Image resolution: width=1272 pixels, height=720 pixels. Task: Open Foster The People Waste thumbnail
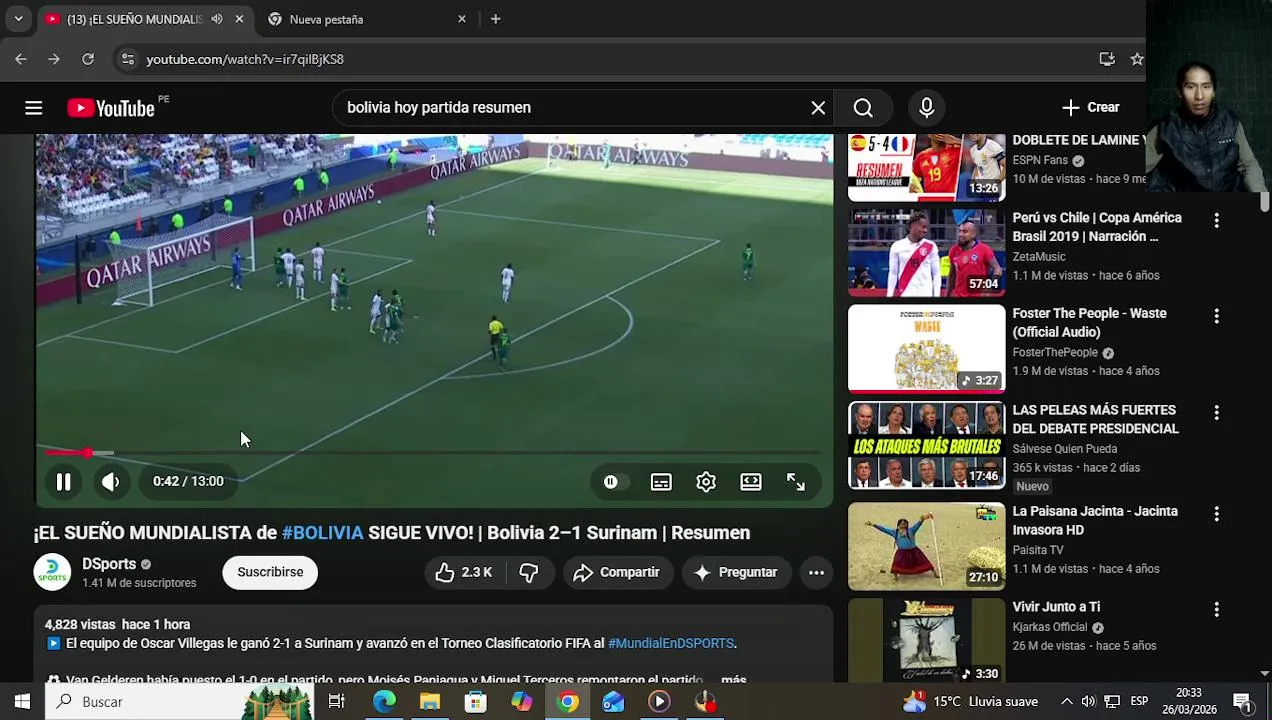coord(926,348)
